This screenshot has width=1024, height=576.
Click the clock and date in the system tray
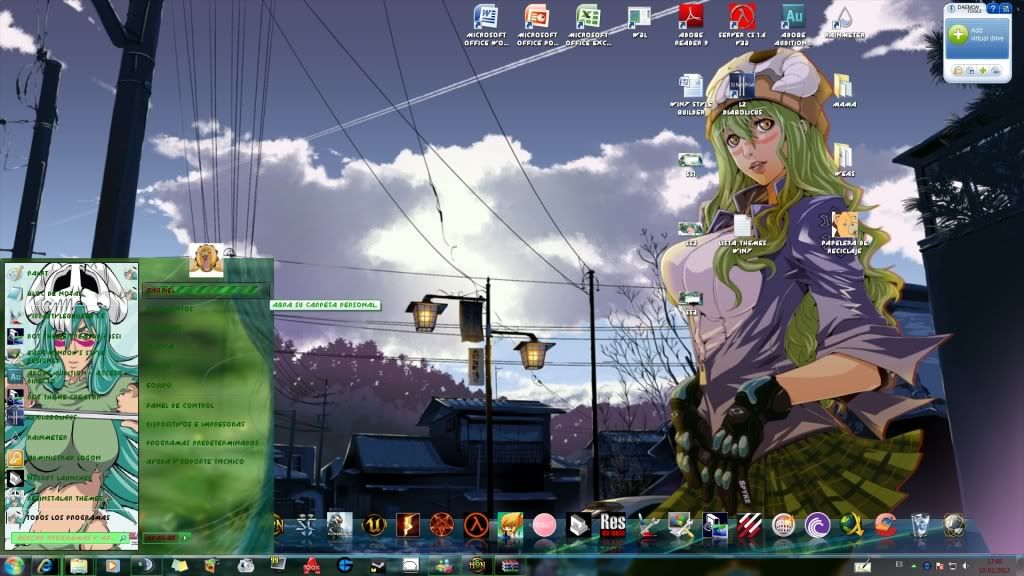(x=994, y=566)
